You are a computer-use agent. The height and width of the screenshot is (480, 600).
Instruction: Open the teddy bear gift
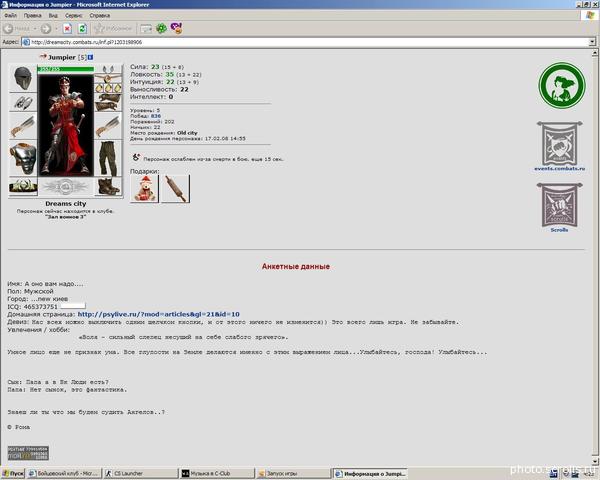(145, 188)
